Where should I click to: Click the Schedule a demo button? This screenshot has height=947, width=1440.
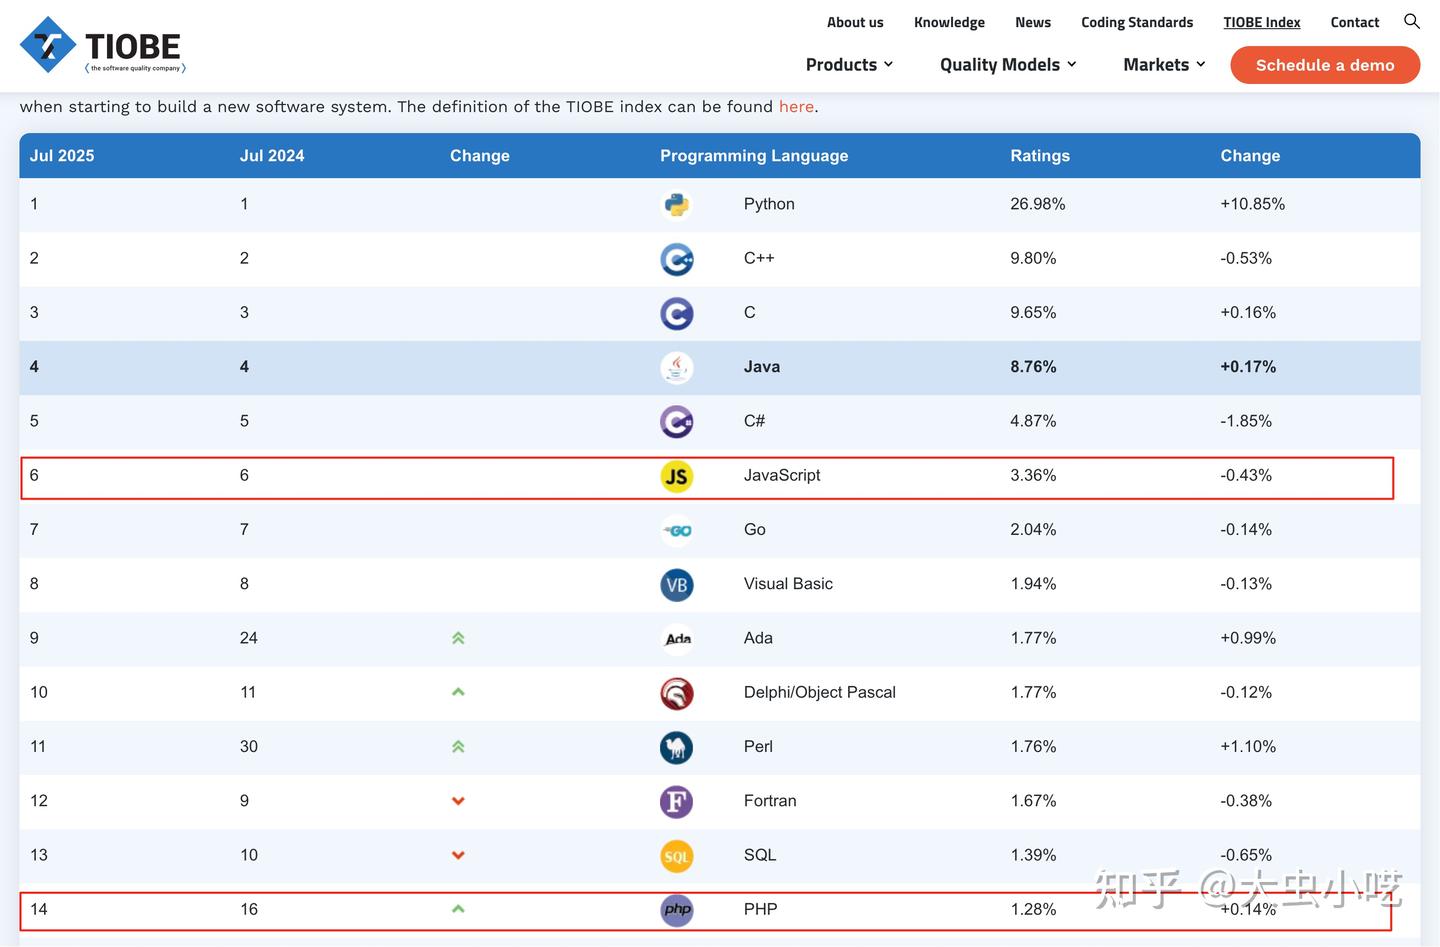tap(1325, 65)
